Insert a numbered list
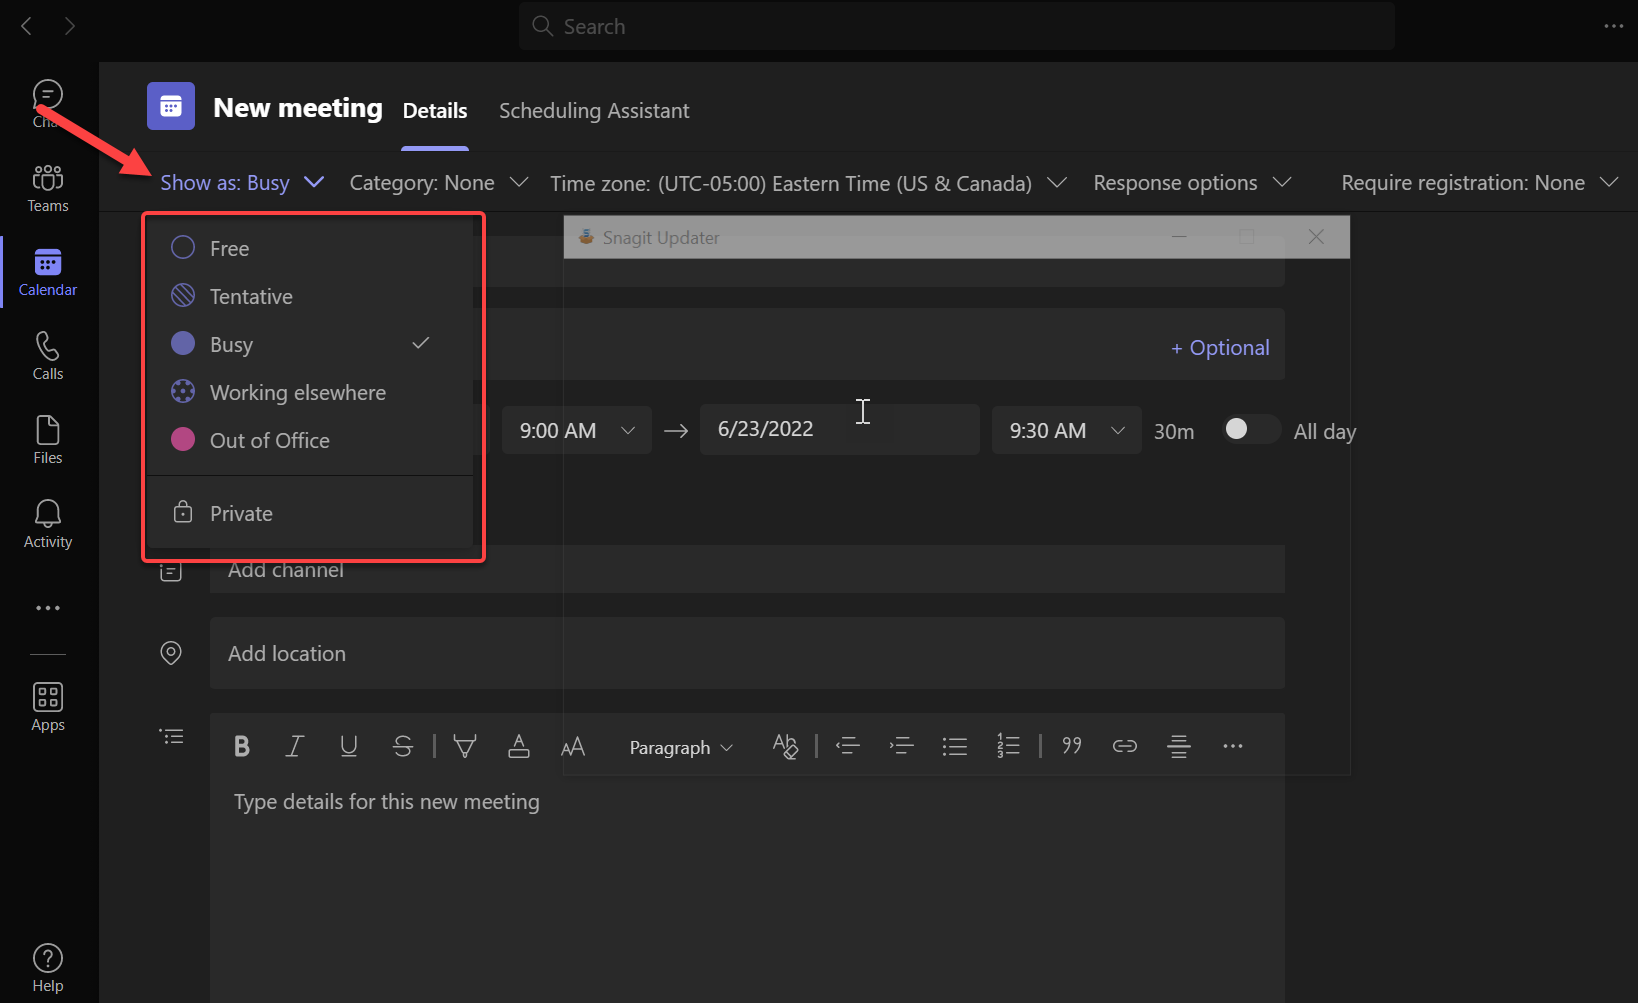1638x1003 pixels. [x=1008, y=746]
